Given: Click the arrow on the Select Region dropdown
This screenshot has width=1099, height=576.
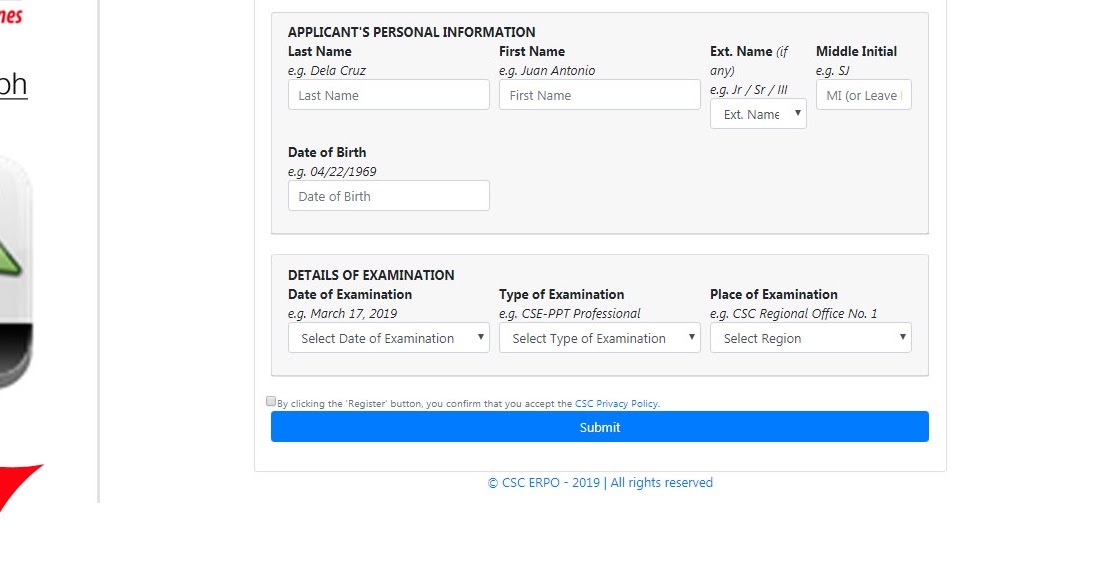Looking at the screenshot, I should point(903,337).
